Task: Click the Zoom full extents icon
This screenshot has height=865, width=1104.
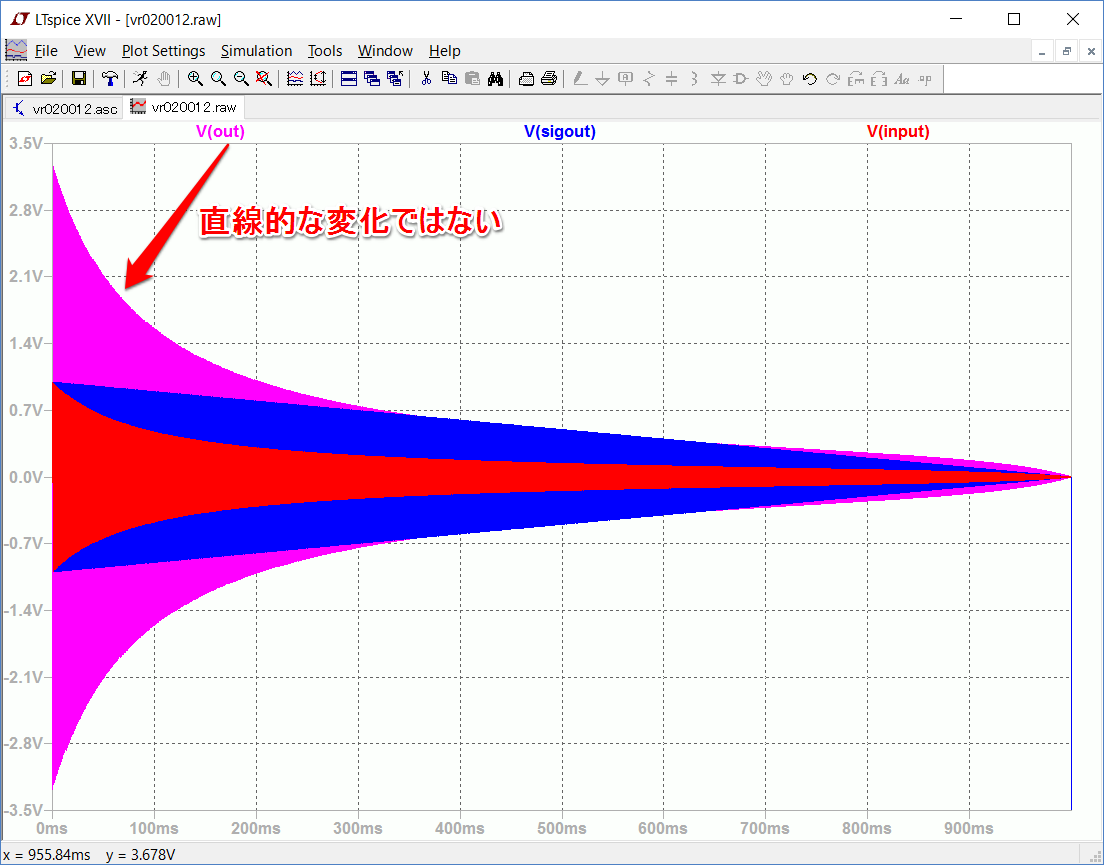Action: click(x=263, y=78)
